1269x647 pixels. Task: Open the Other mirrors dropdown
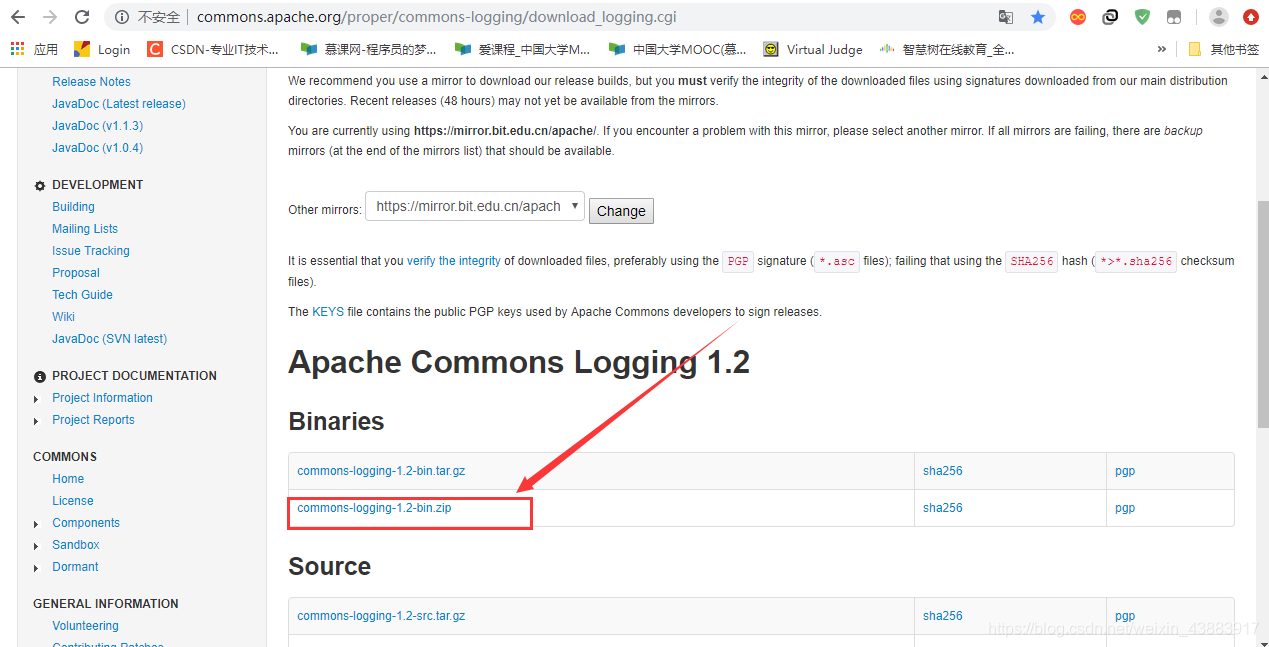click(x=475, y=207)
